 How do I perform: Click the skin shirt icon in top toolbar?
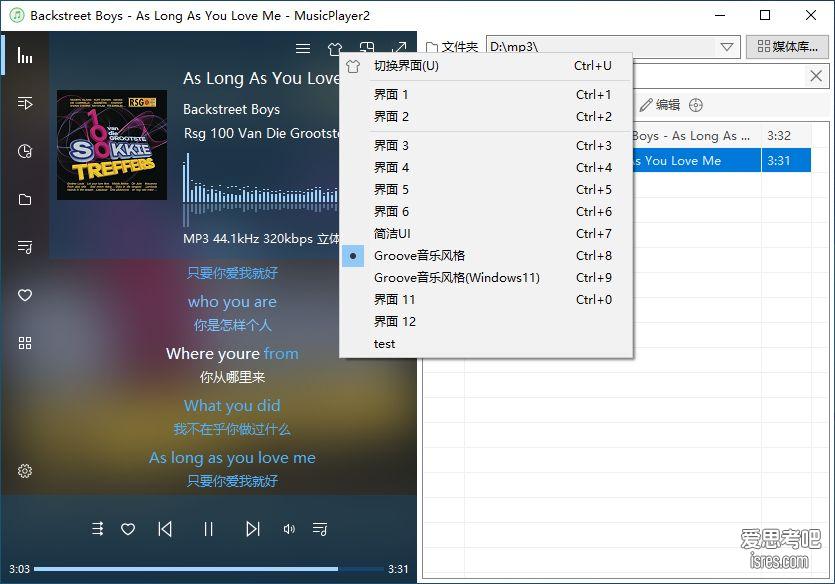pyautogui.click(x=334, y=48)
